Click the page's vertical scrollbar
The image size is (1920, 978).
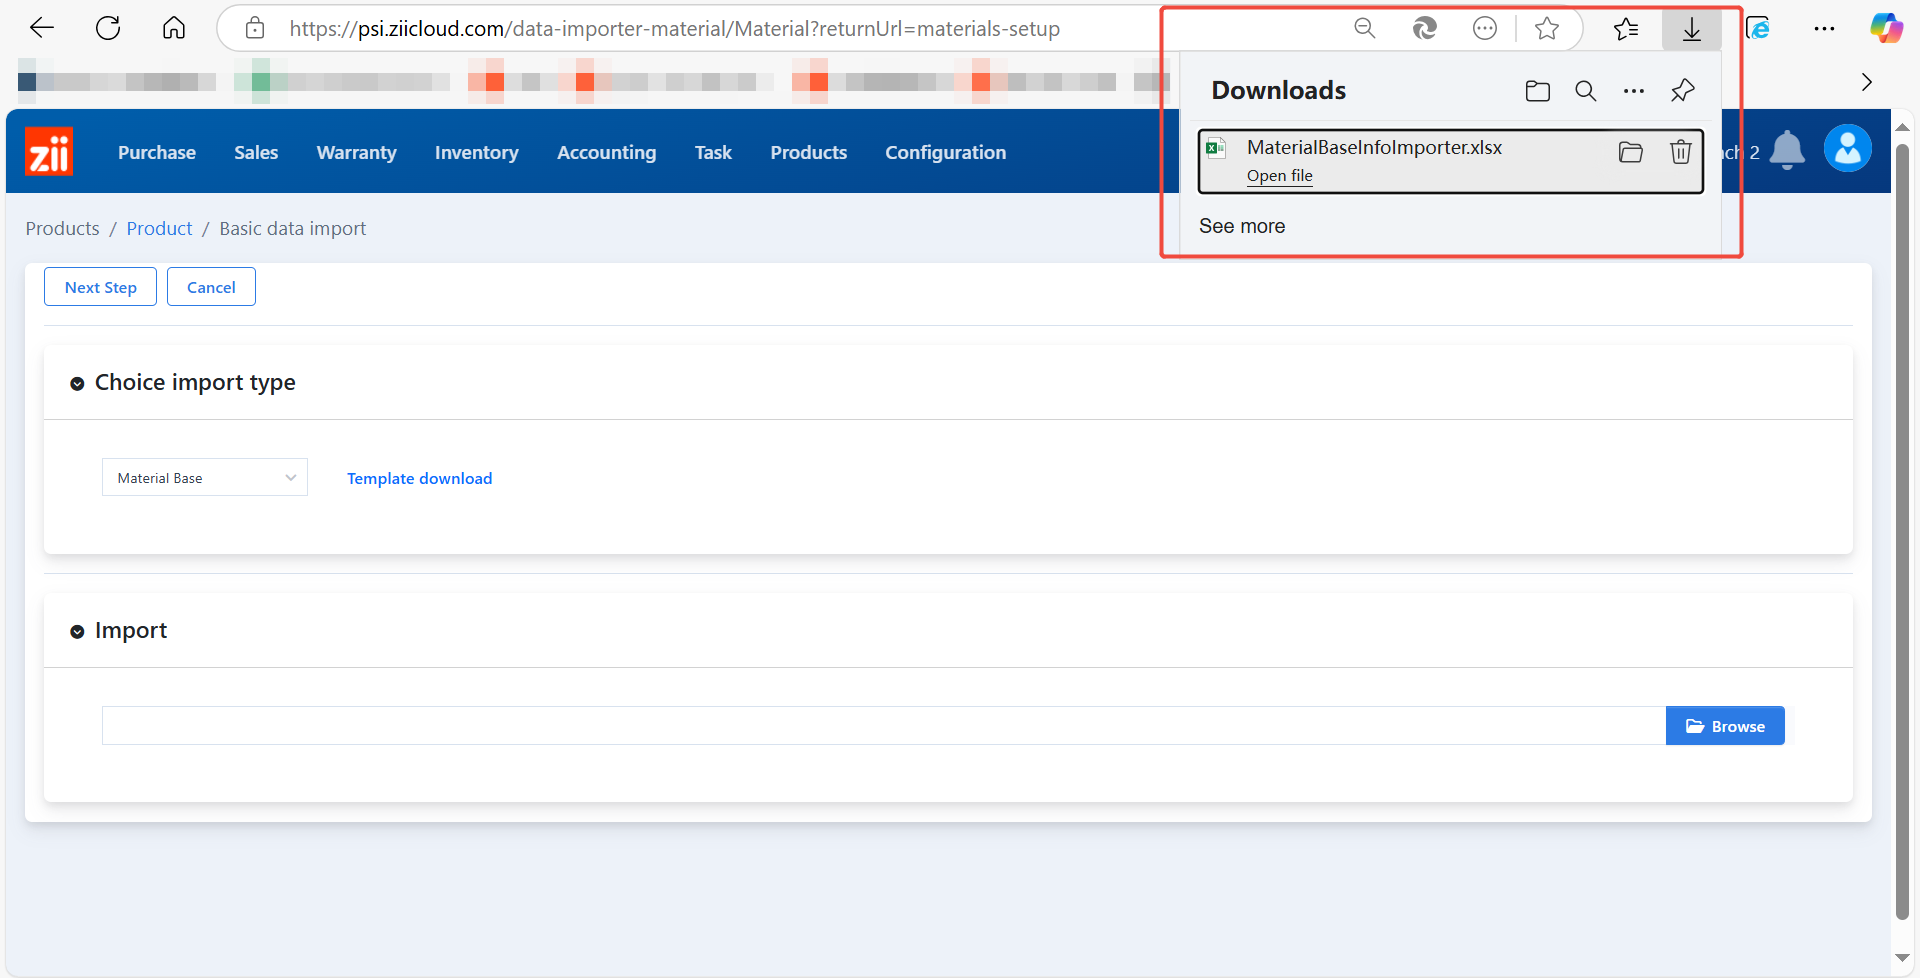tap(1902, 530)
